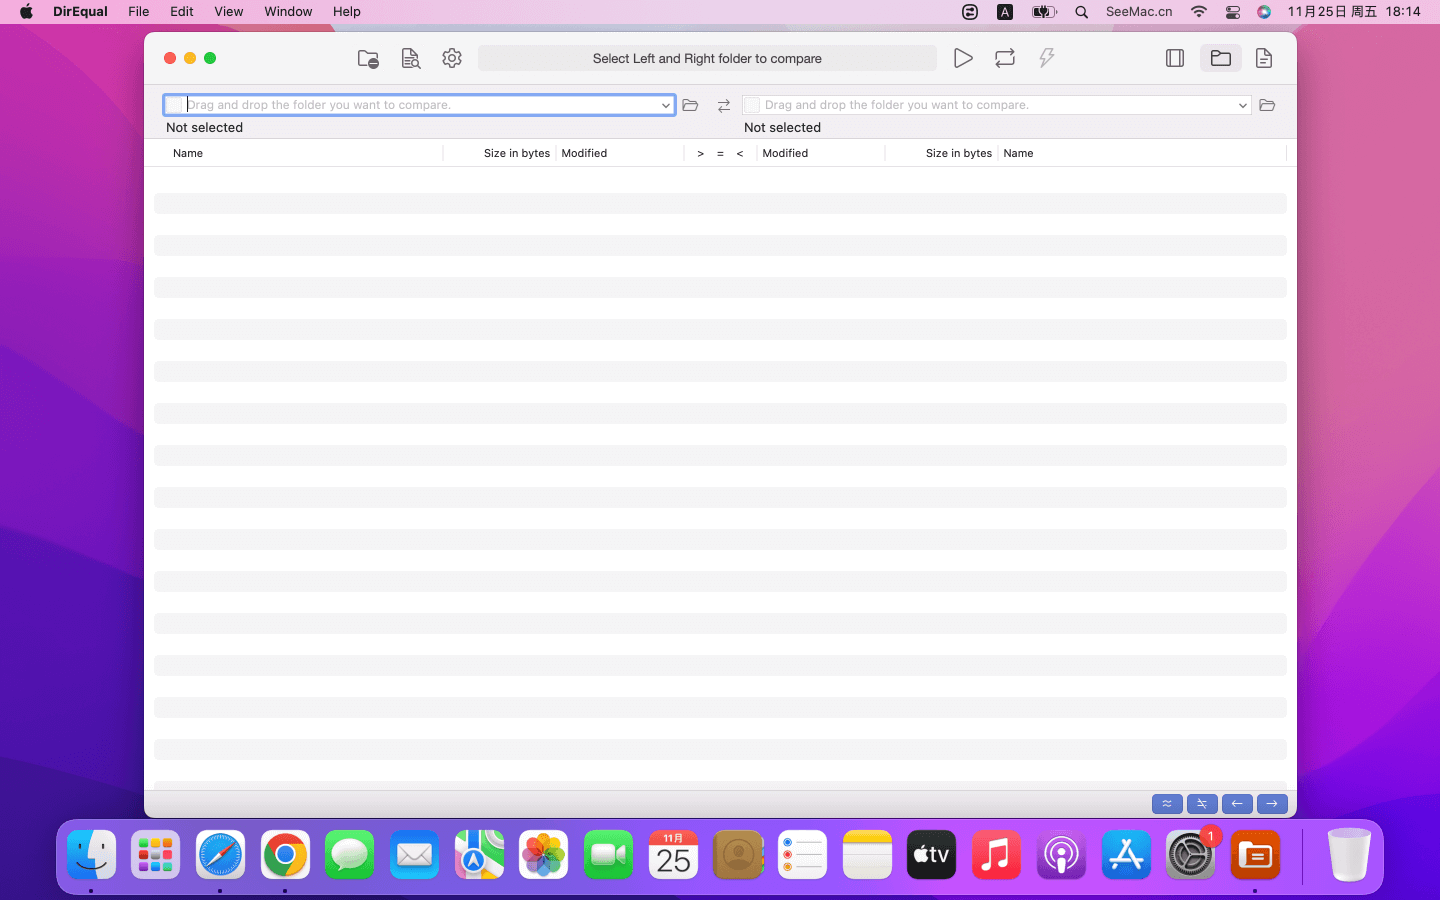The width and height of the screenshot is (1440, 900).
Task: Expand the right folder path dropdown
Action: click(x=1242, y=105)
